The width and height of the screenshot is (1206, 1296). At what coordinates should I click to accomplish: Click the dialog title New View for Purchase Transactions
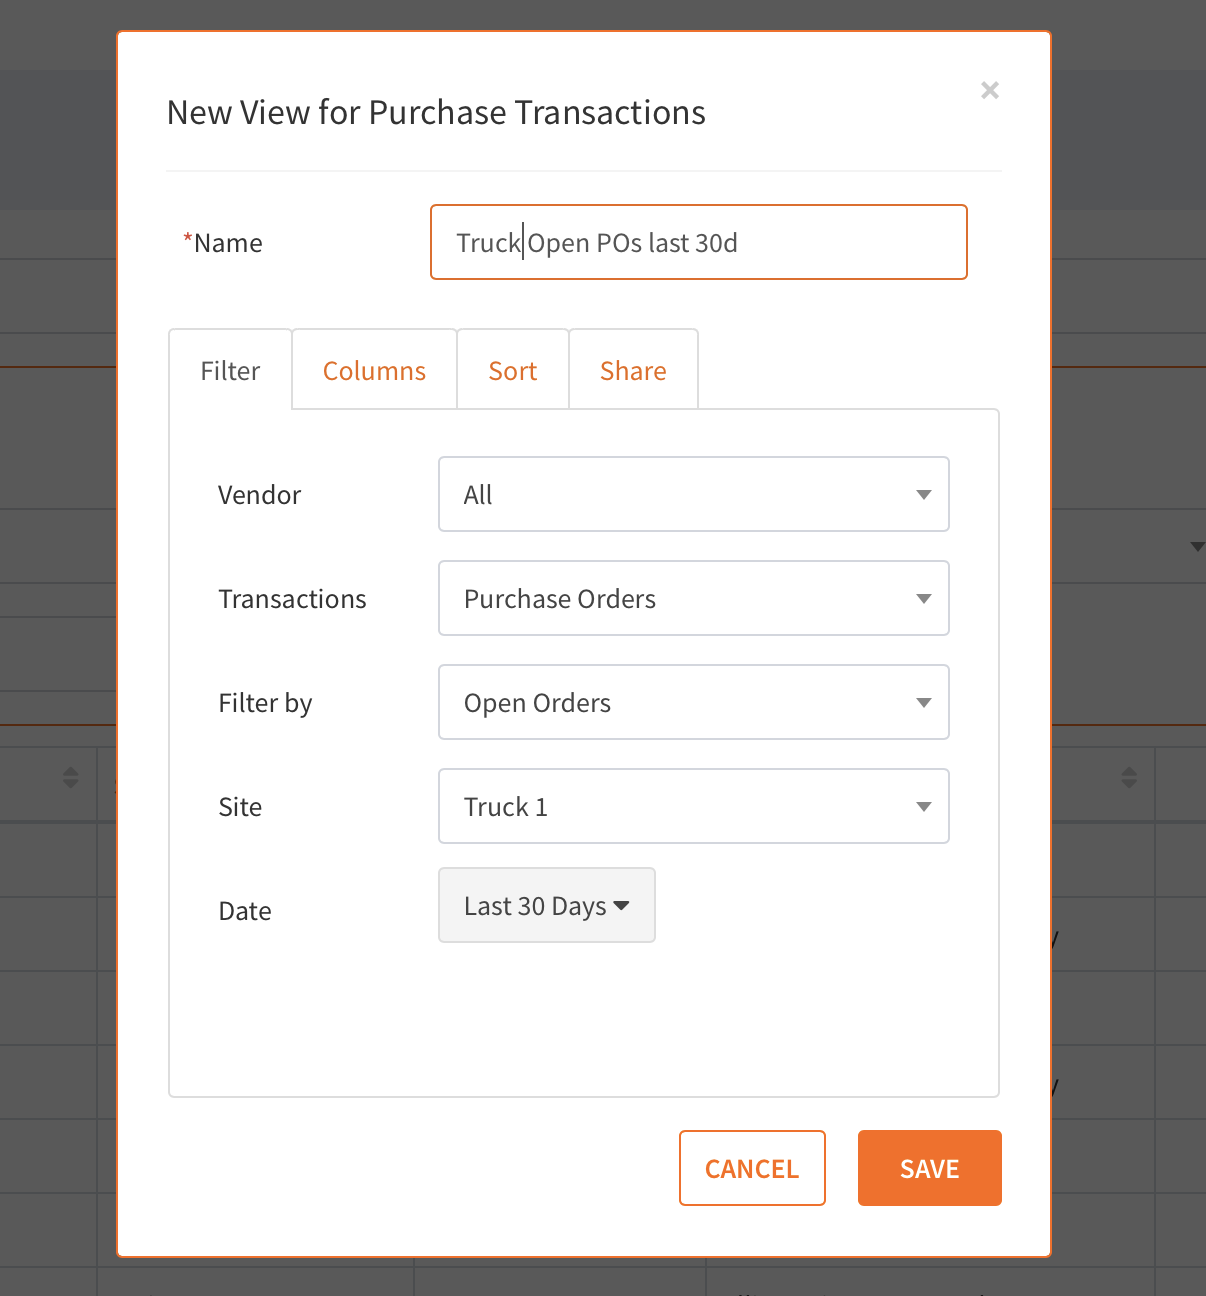point(436,113)
